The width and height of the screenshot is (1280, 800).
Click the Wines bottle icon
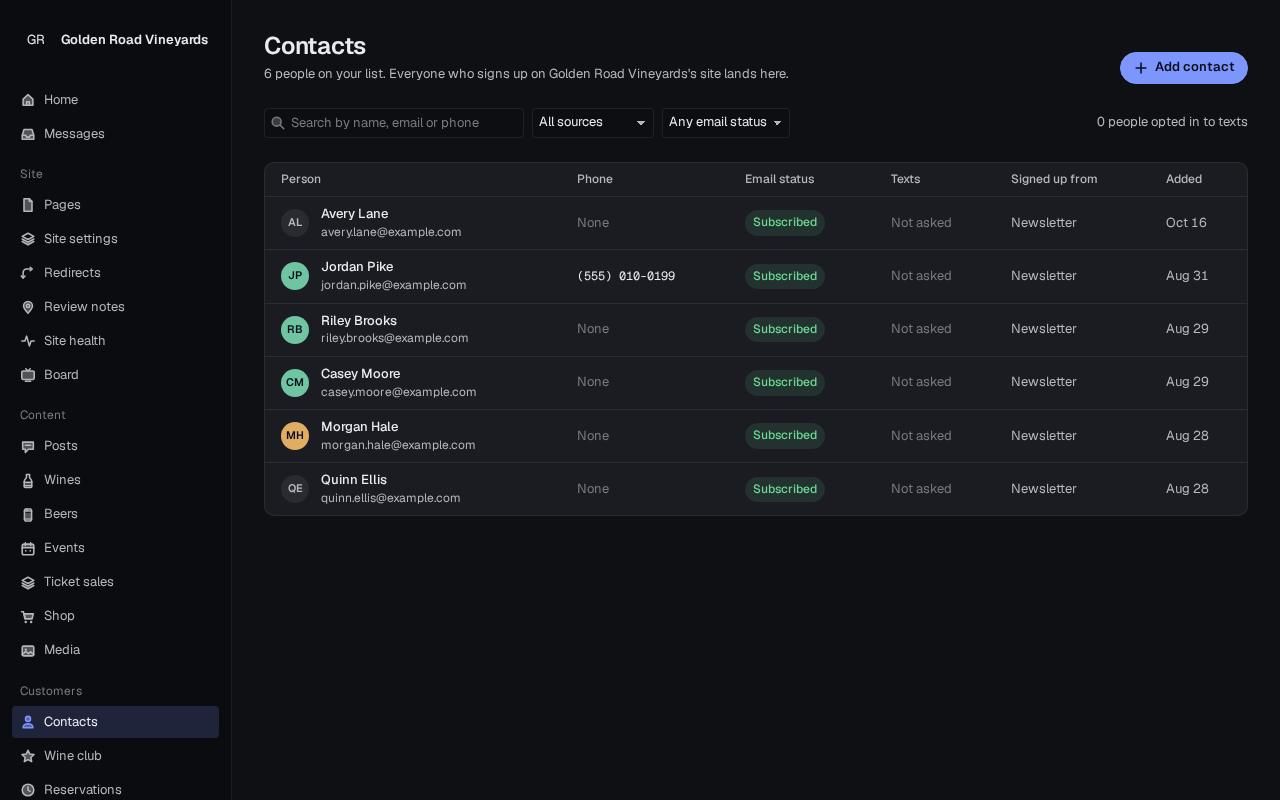(28, 480)
